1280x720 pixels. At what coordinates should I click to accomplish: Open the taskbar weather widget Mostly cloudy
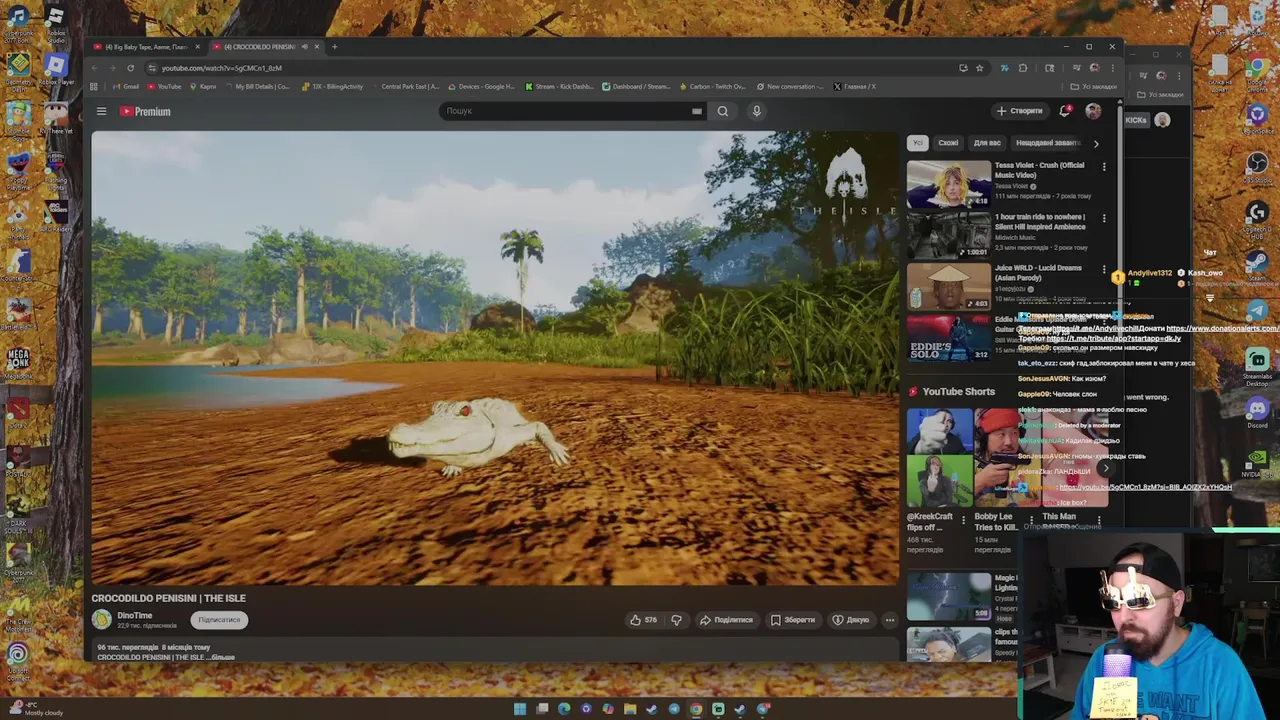click(35, 709)
